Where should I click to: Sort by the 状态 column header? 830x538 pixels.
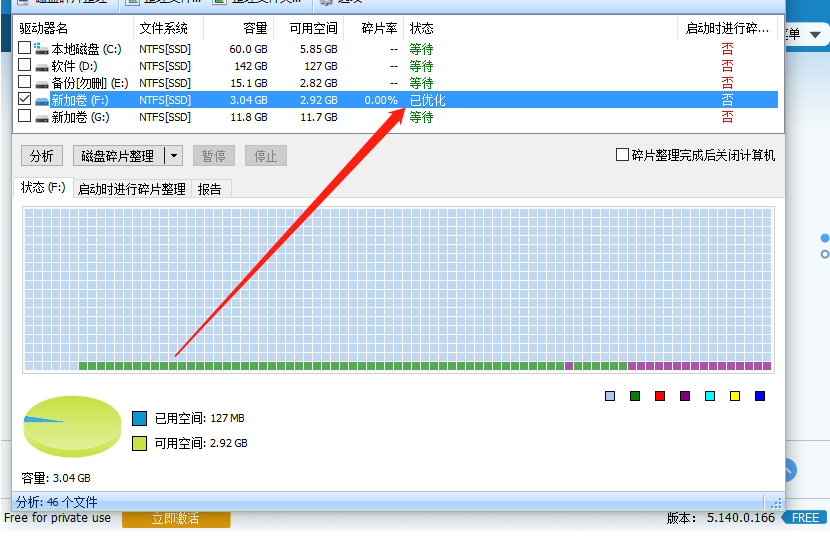(540, 28)
